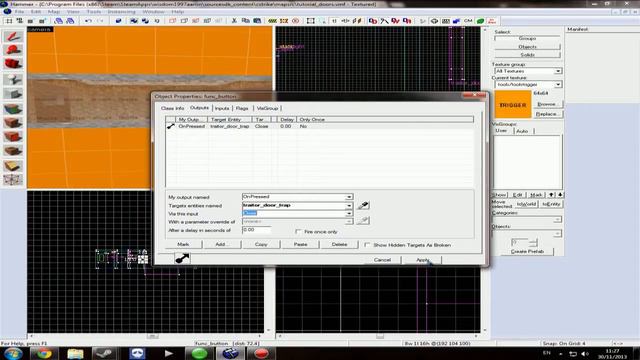Select the Entity tool
Viewport: 640px width, 360px height.
tap(13, 80)
